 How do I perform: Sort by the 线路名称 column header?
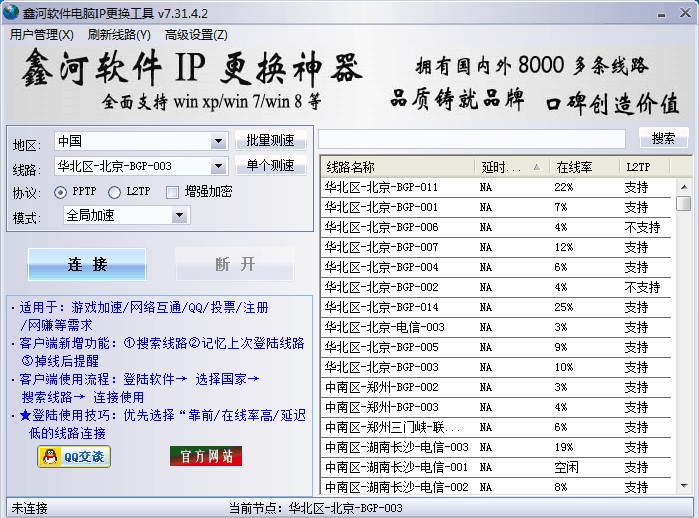click(x=398, y=167)
